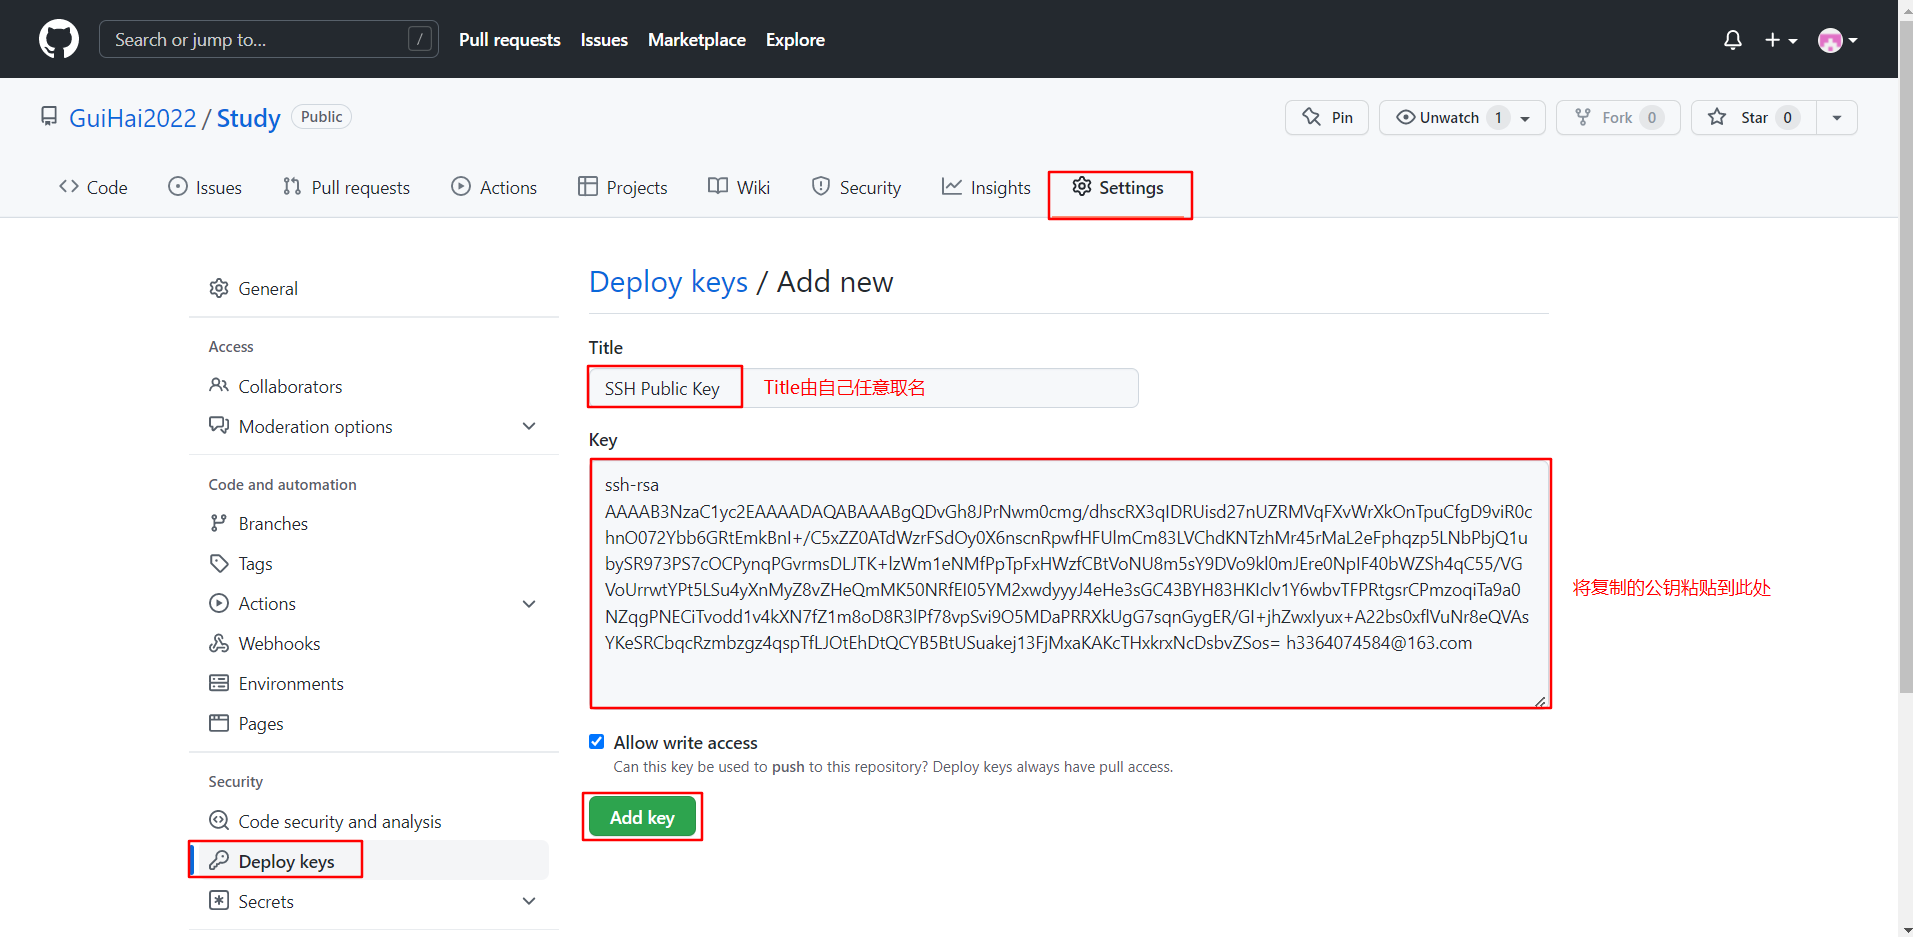Open the Star lists dropdown arrow
The height and width of the screenshot is (937, 1913).
coord(1837,118)
